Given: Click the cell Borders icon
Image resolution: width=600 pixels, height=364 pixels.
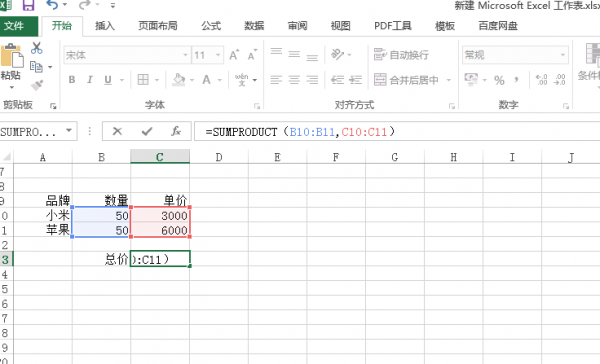Looking at the screenshot, I should click(143, 80).
